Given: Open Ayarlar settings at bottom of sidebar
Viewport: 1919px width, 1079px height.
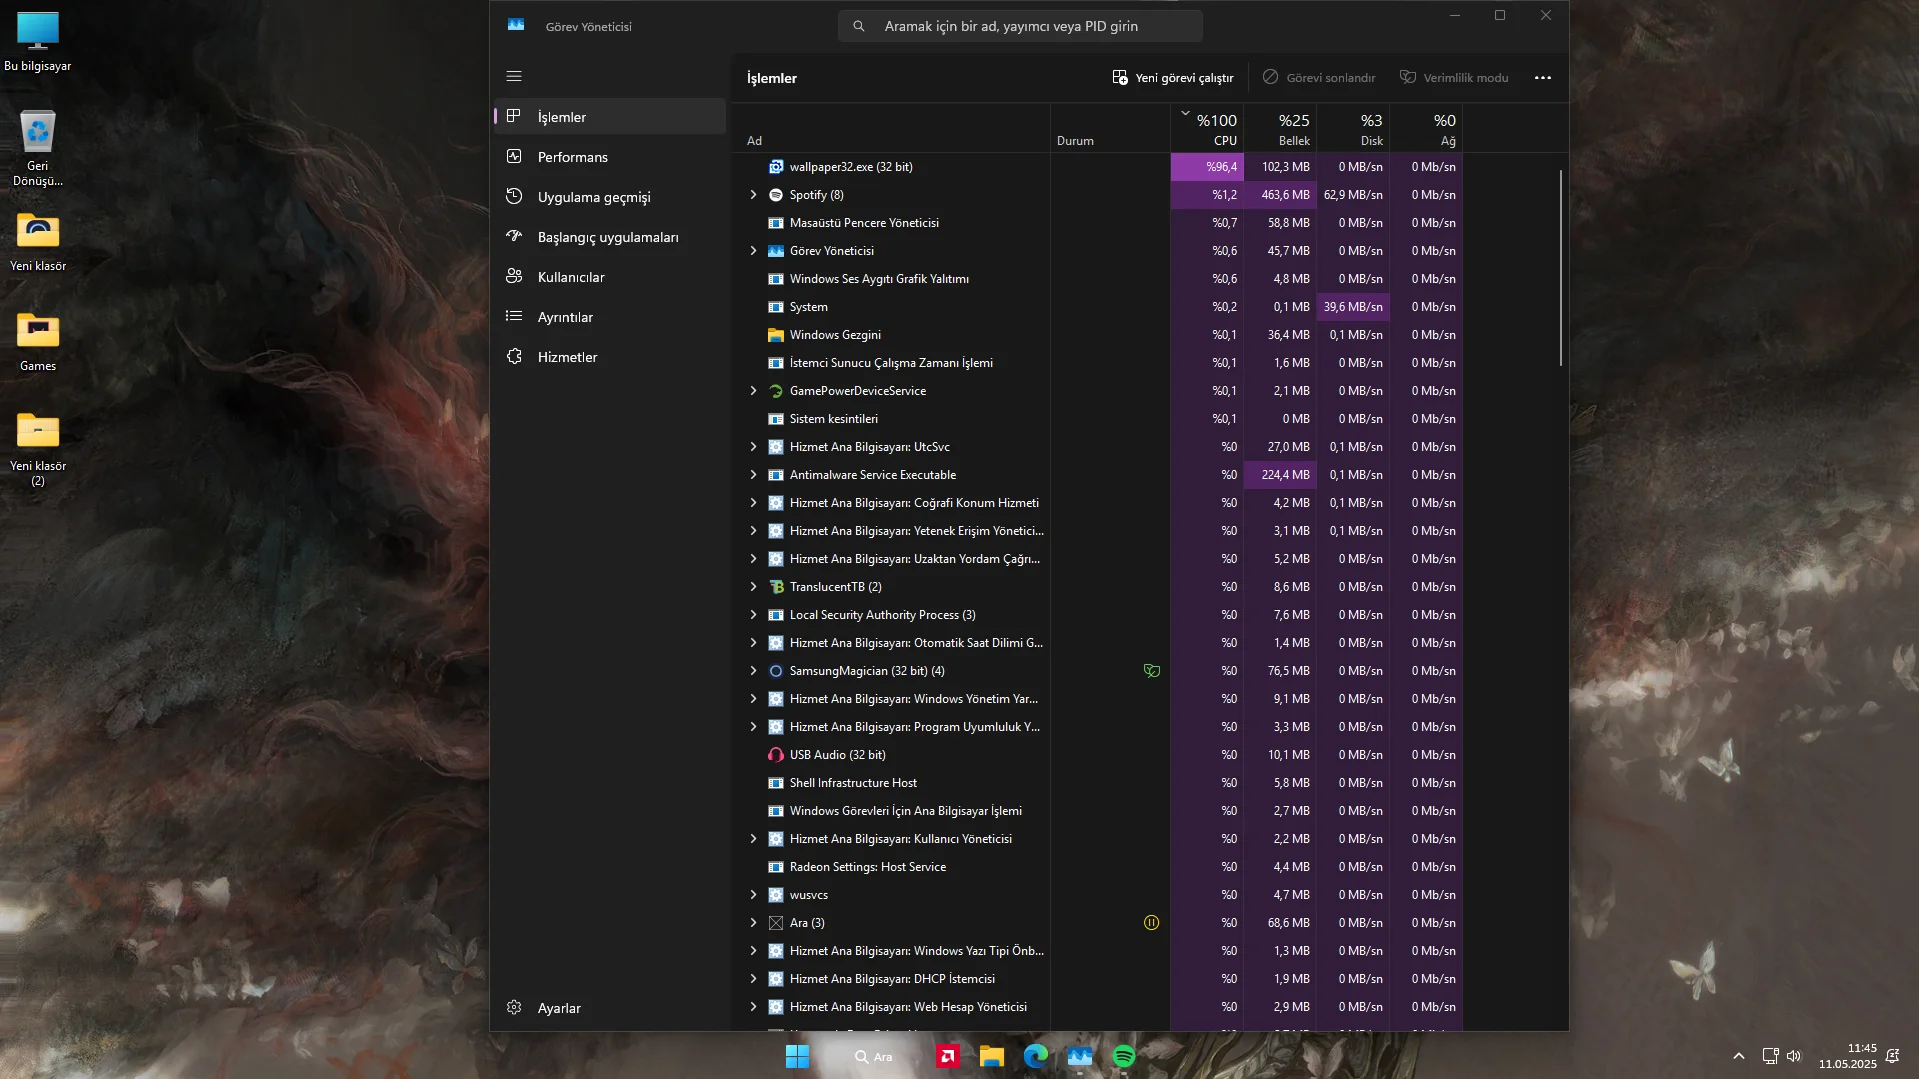Looking at the screenshot, I should click(x=558, y=1008).
